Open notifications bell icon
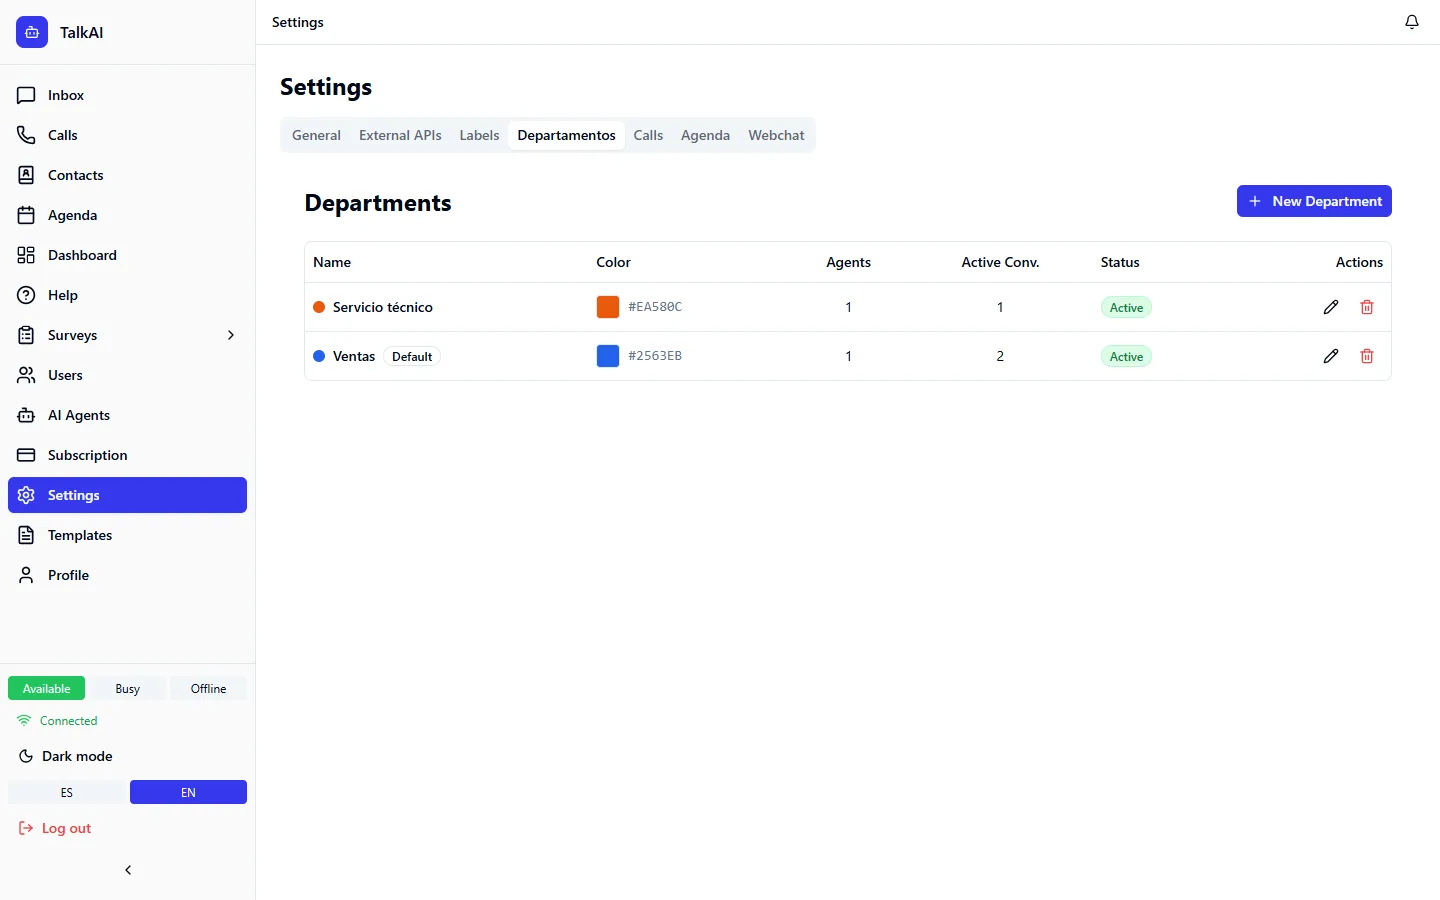The height and width of the screenshot is (900, 1440). click(x=1412, y=22)
